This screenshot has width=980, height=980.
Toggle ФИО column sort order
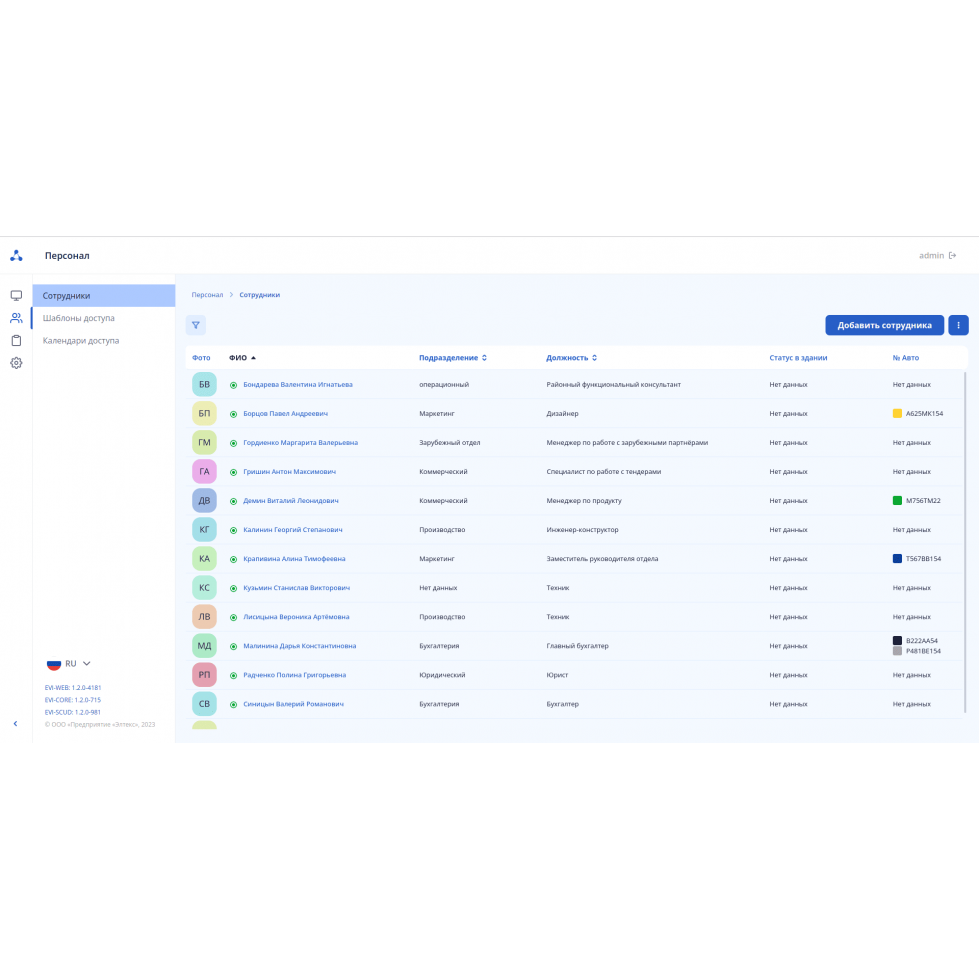click(x=242, y=358)
